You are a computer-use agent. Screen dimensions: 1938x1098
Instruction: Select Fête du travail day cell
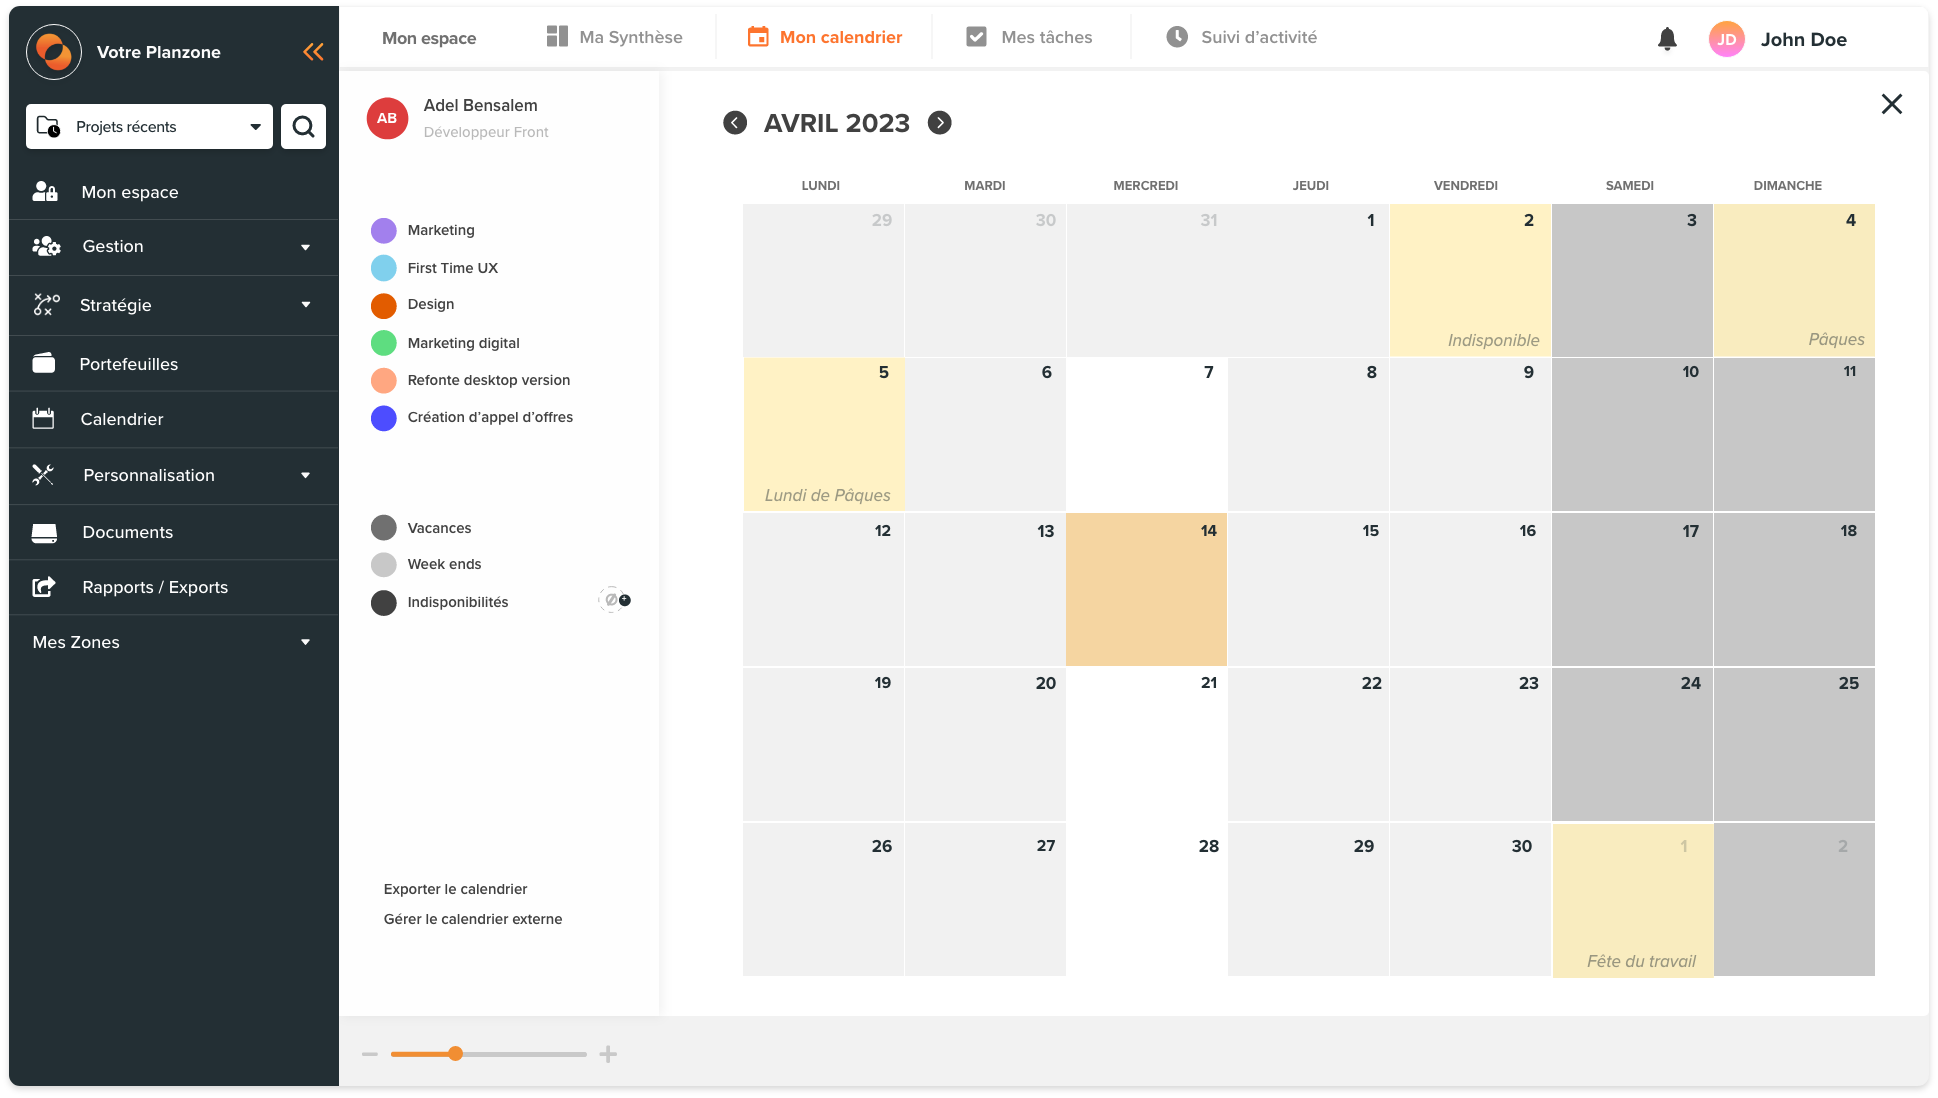tap(1632, 900)
